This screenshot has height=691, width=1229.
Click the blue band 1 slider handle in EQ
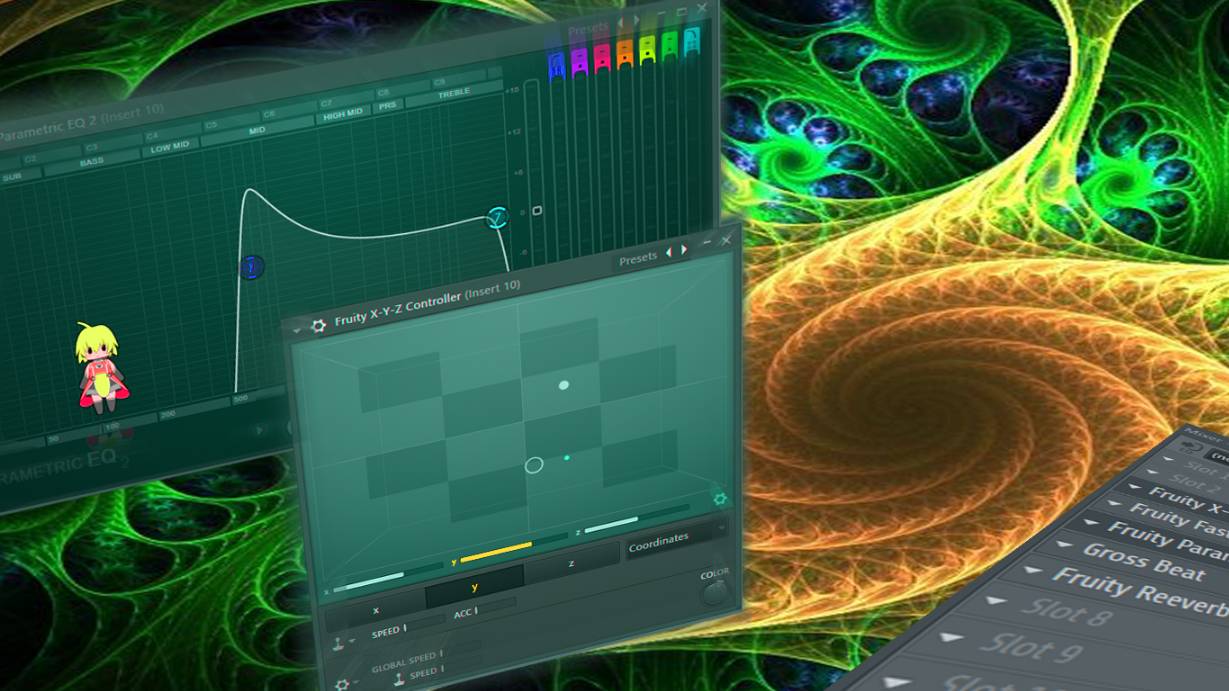(557, 65)
